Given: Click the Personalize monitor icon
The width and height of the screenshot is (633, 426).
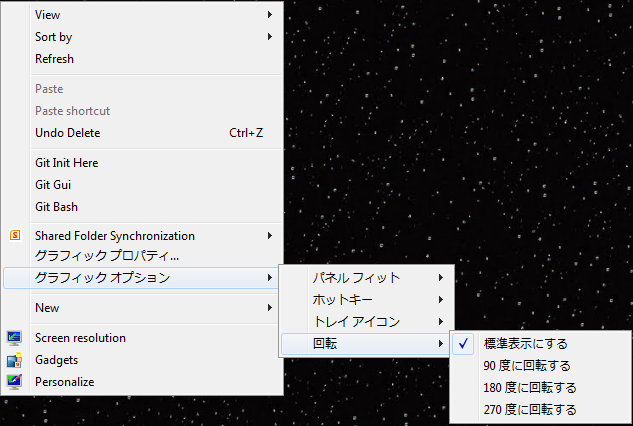Looking at the screenshot, I should click(x=14, y=382).
